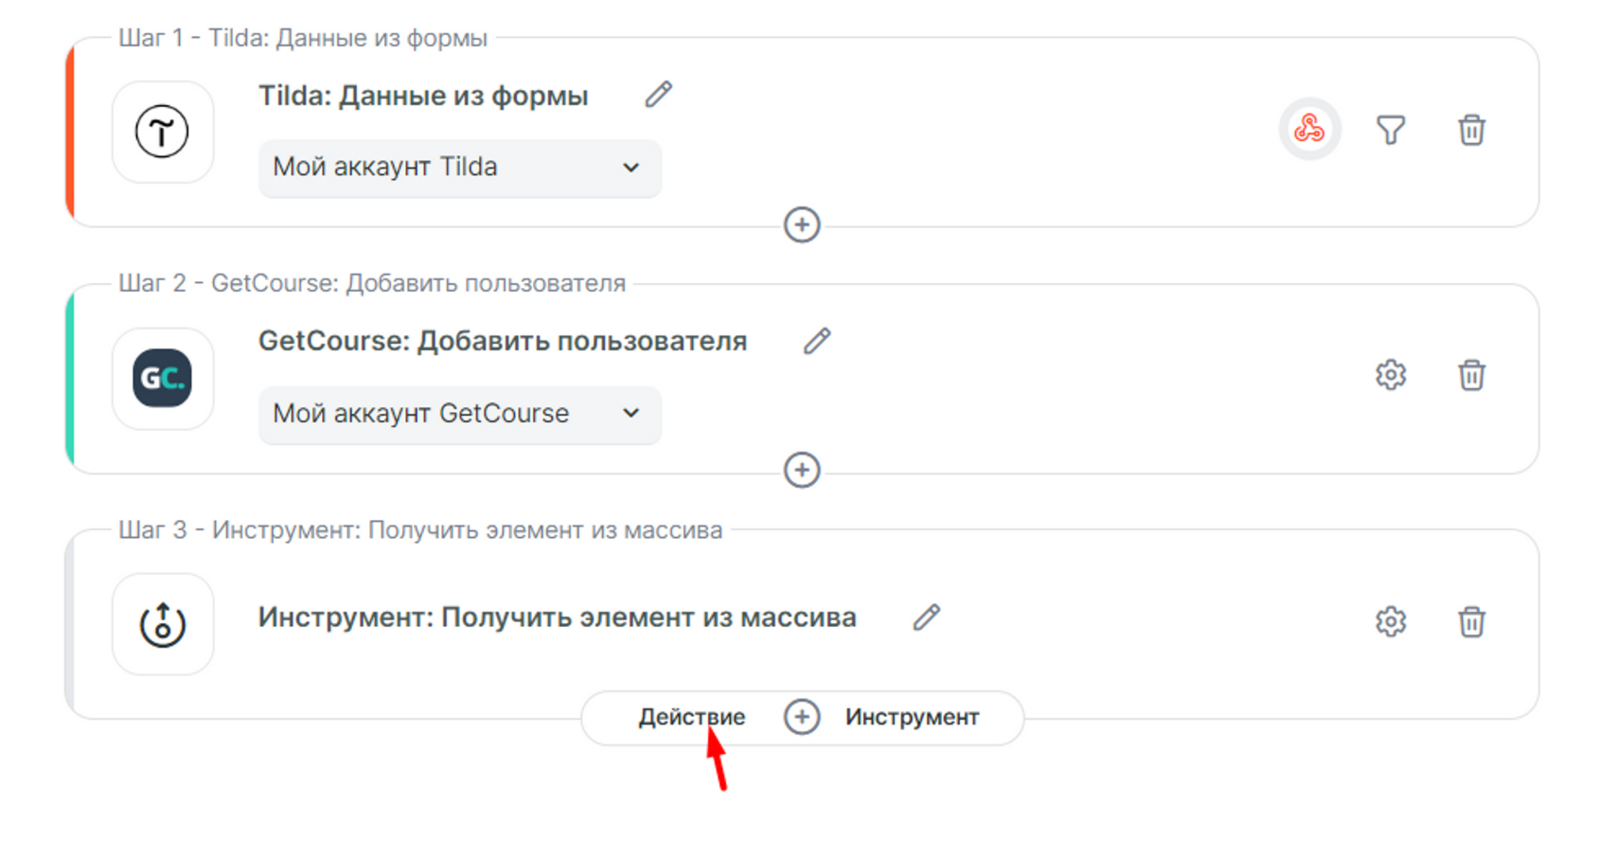1600x858 pixels.
Task: Open the filter for the Tilda step
Action: pos(1390,129)
